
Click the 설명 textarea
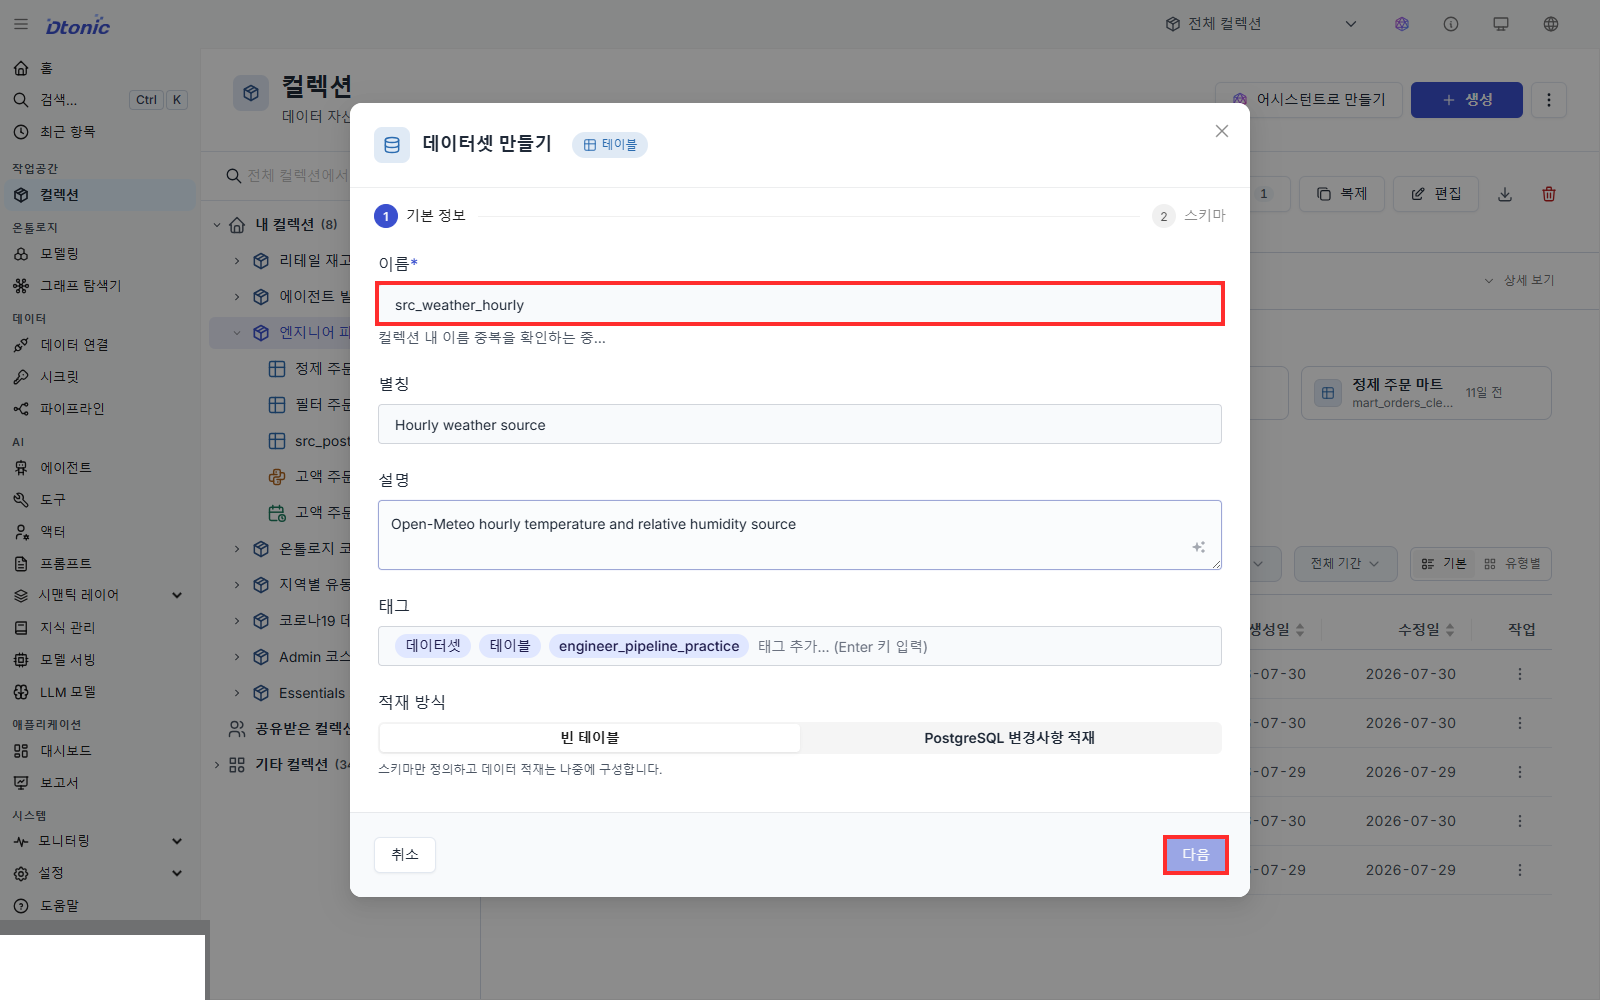[x=800, y=535]
